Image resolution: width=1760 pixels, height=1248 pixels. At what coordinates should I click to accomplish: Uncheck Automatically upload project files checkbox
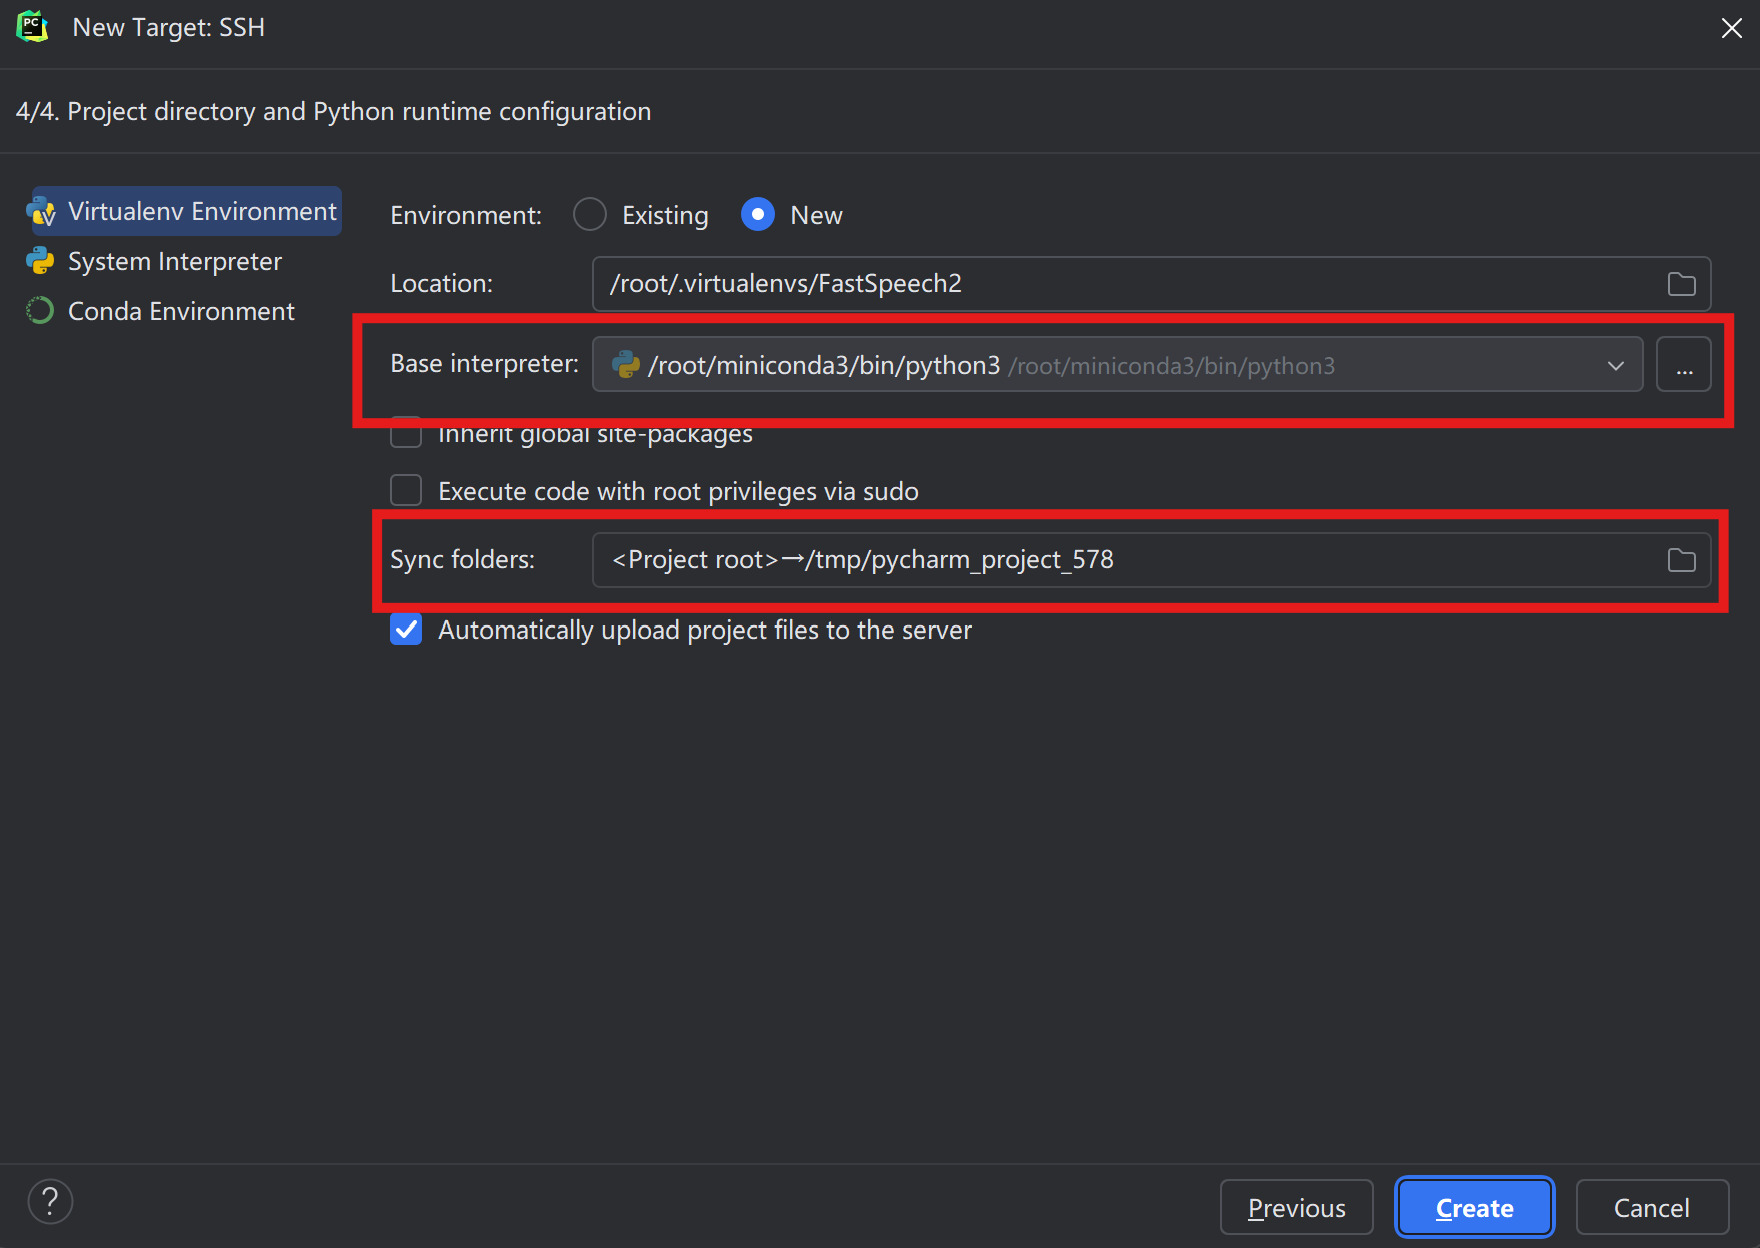coord(406,630)
